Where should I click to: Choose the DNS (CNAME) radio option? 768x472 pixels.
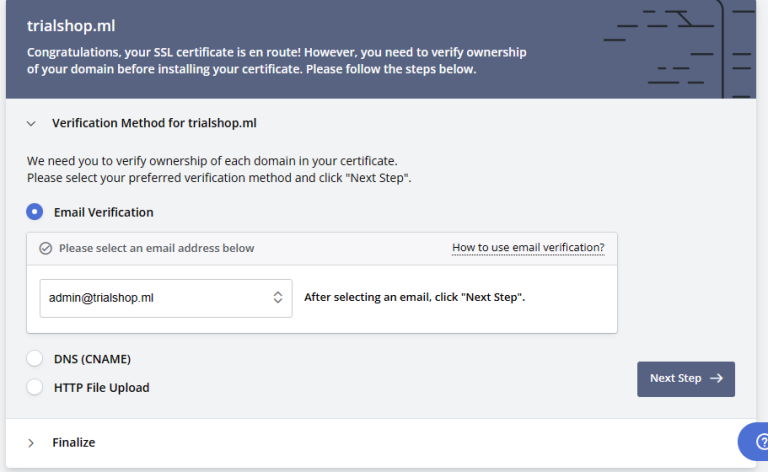pyautogui.click(x=35, y=358)
